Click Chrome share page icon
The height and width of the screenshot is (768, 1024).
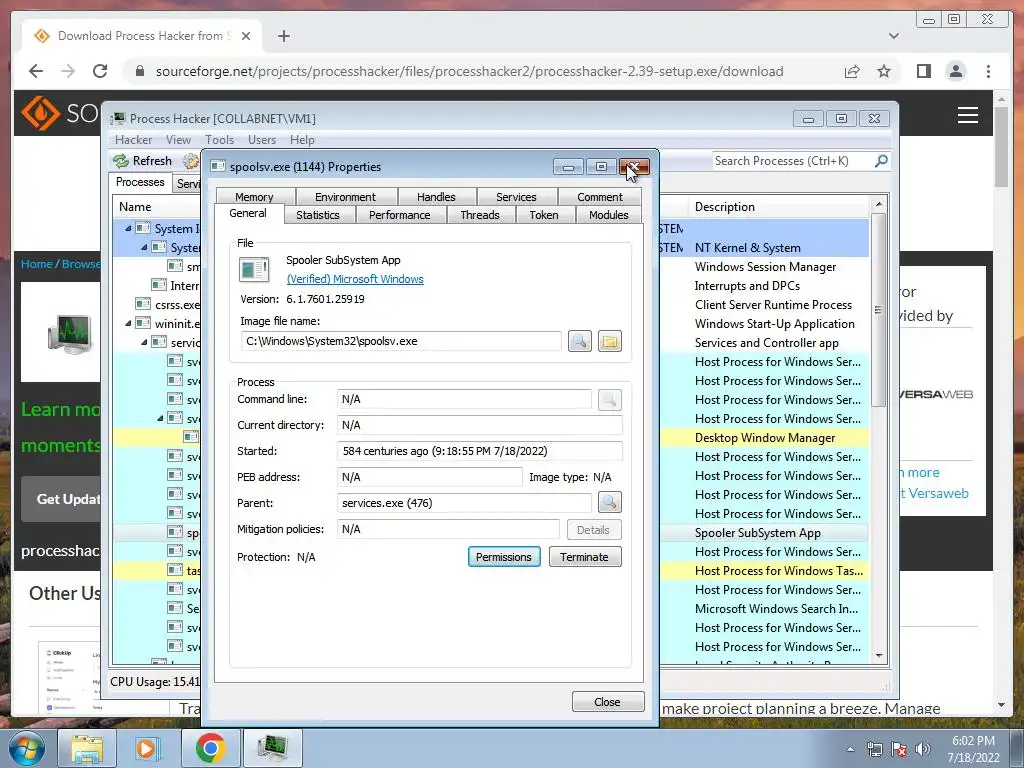(x=852, y=71)
